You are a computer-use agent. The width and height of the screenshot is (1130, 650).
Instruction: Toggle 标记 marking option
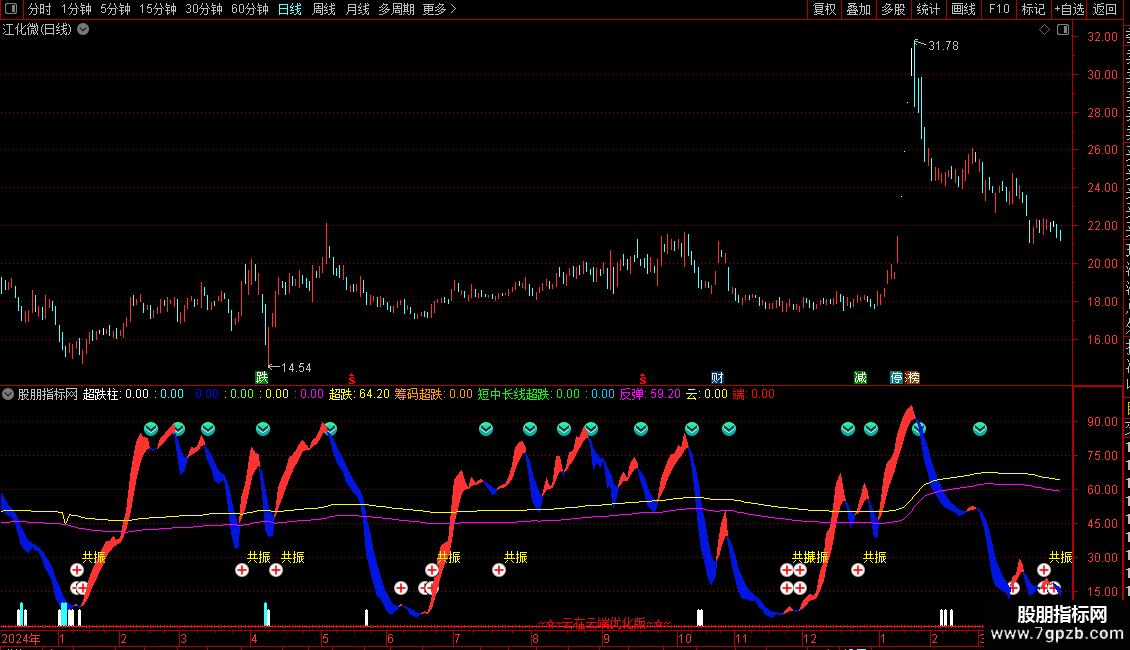point(1032,9)
